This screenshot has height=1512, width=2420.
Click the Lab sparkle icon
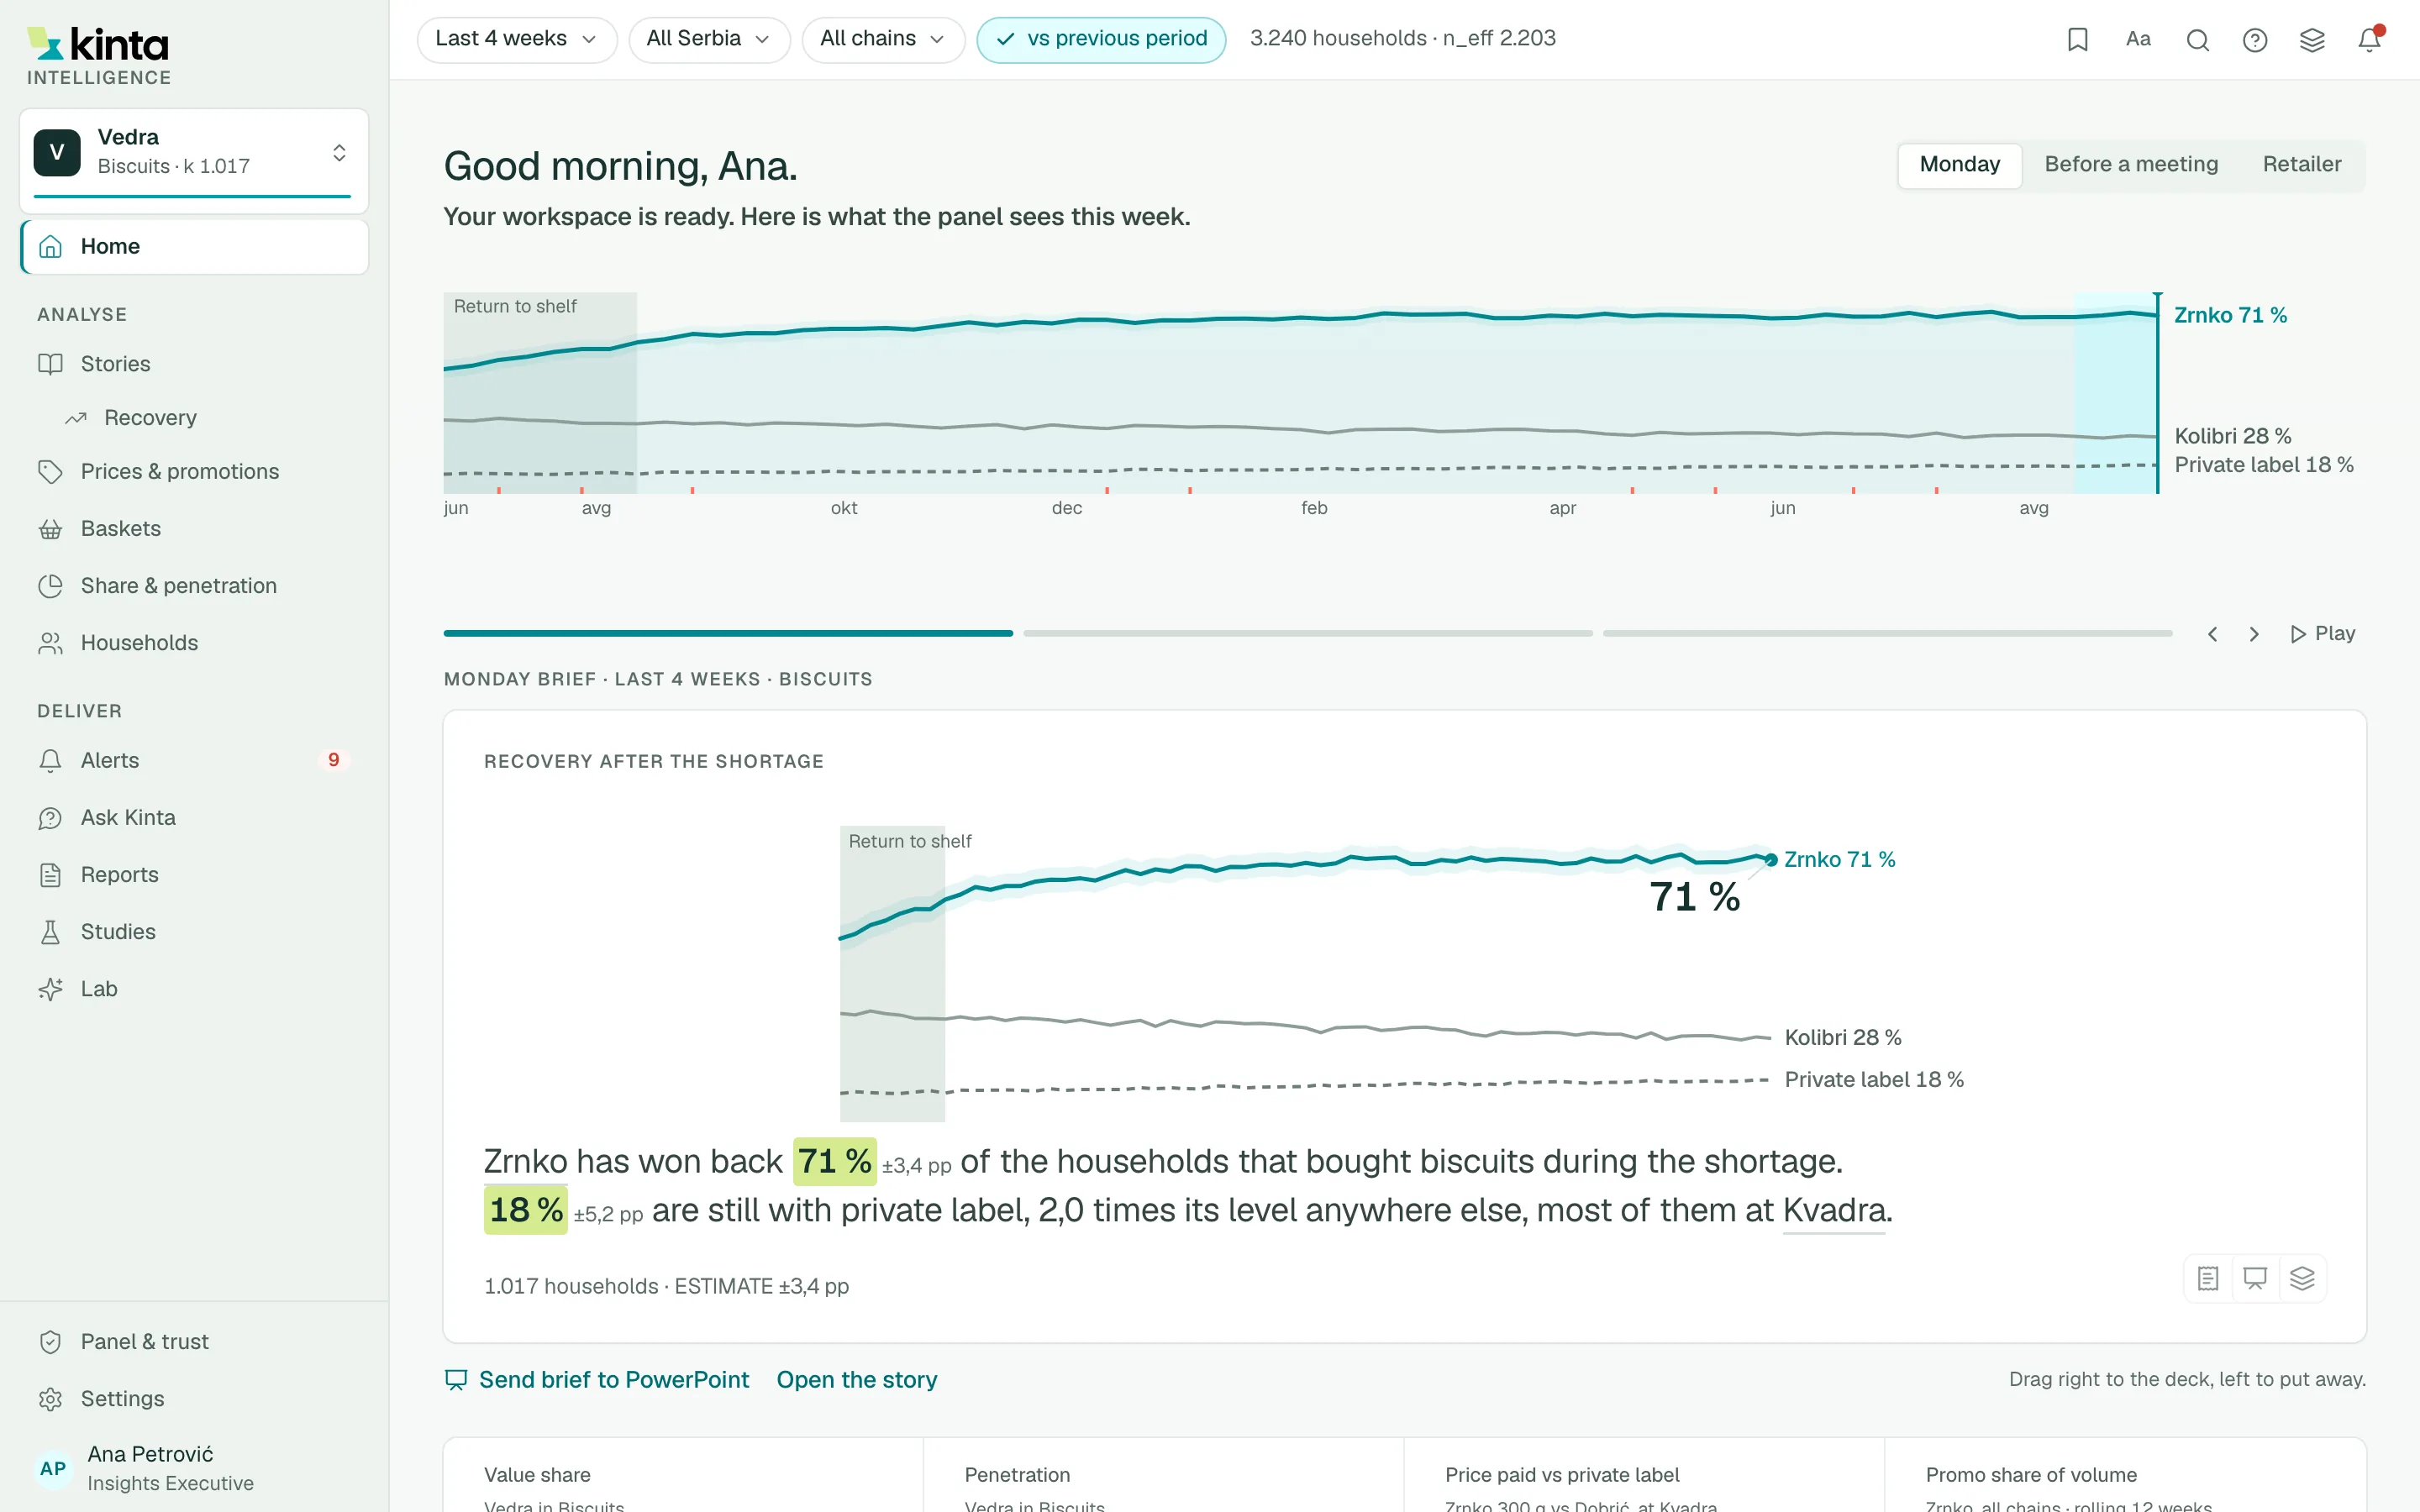[x=50, y=989]
